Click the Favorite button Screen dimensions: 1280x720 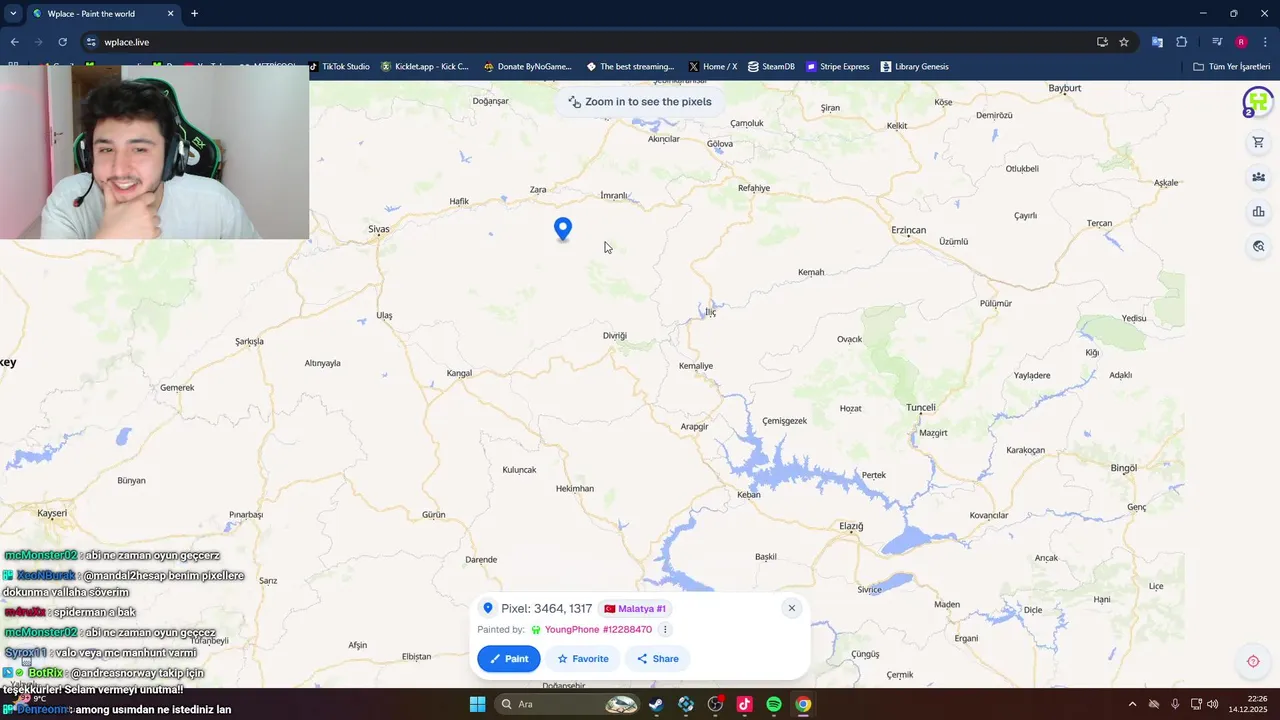pos(583,659)
